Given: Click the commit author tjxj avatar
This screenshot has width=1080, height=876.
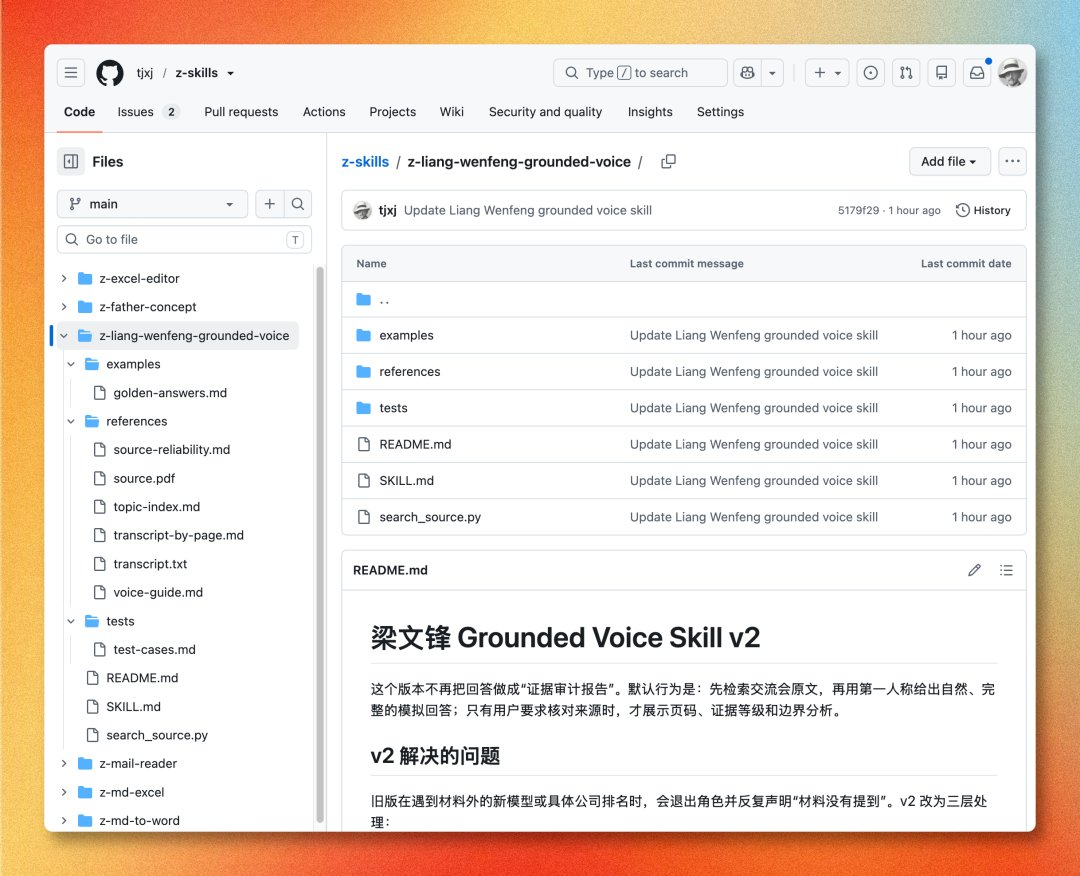Looking at the screenshot, I should click(x=362, y=211).
